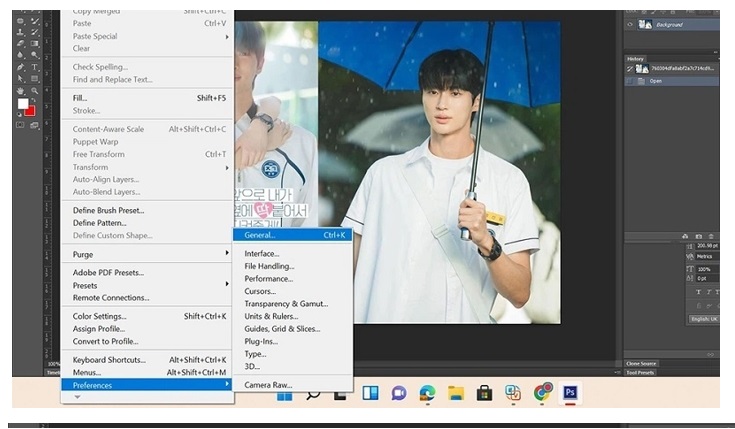This screenshot has height=429, width=735.
Task: Click the red background color swatch
Action: tap(30, 110)
